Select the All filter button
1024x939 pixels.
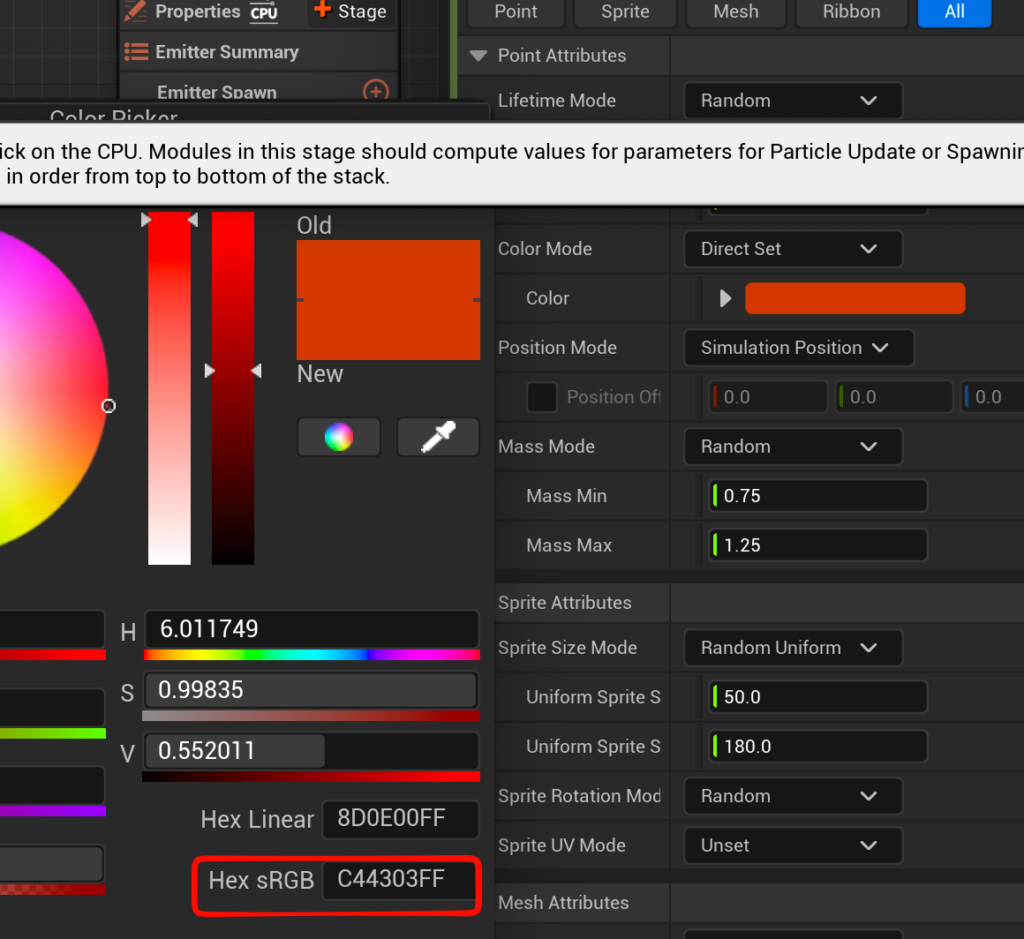click(954, 12)
